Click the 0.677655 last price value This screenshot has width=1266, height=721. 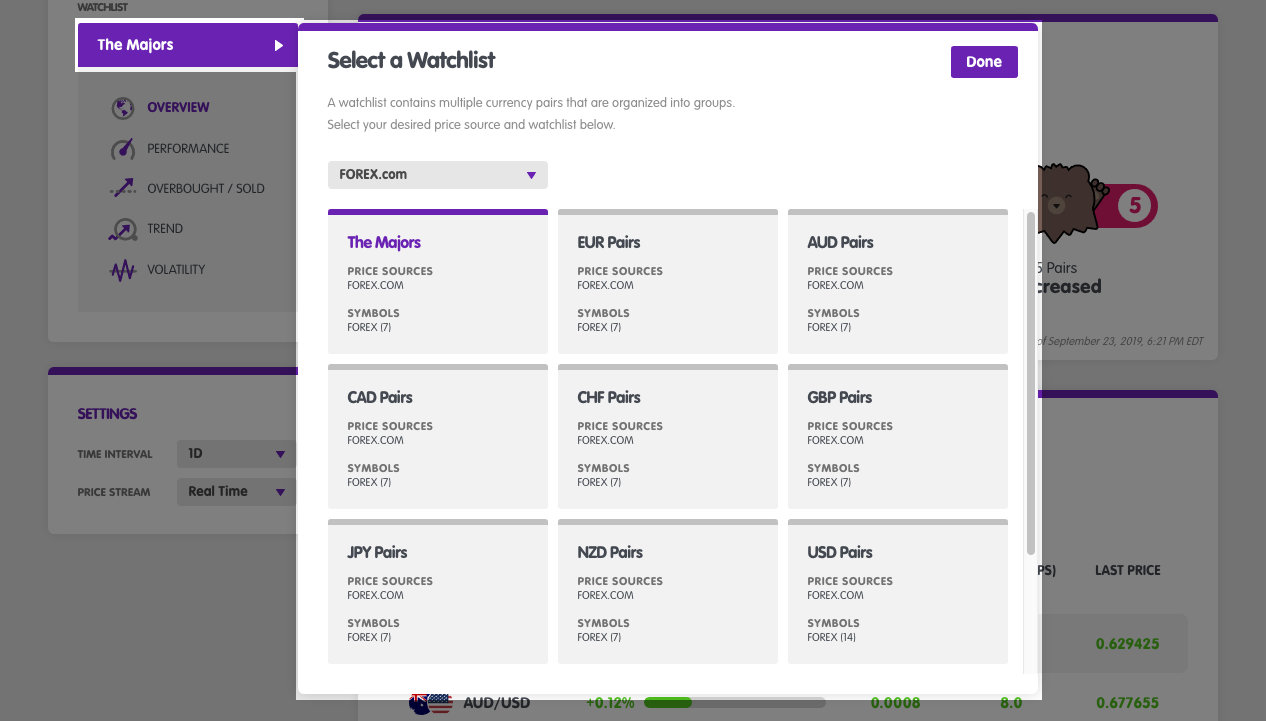1128,703
